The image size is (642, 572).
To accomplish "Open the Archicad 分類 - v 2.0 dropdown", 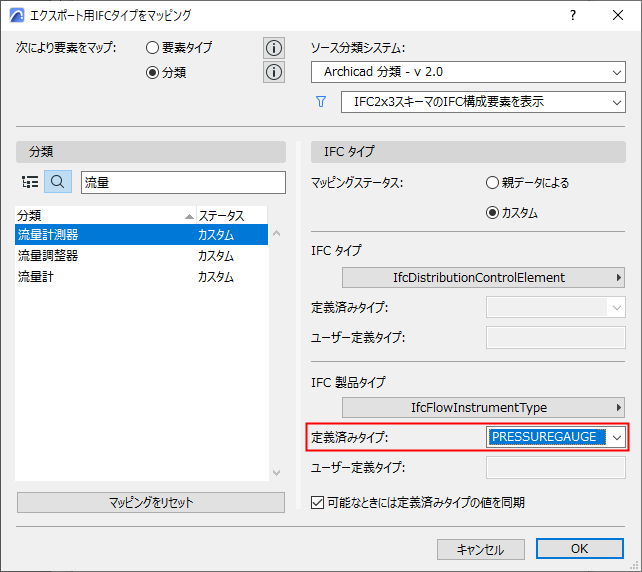I will coord(468,72).
